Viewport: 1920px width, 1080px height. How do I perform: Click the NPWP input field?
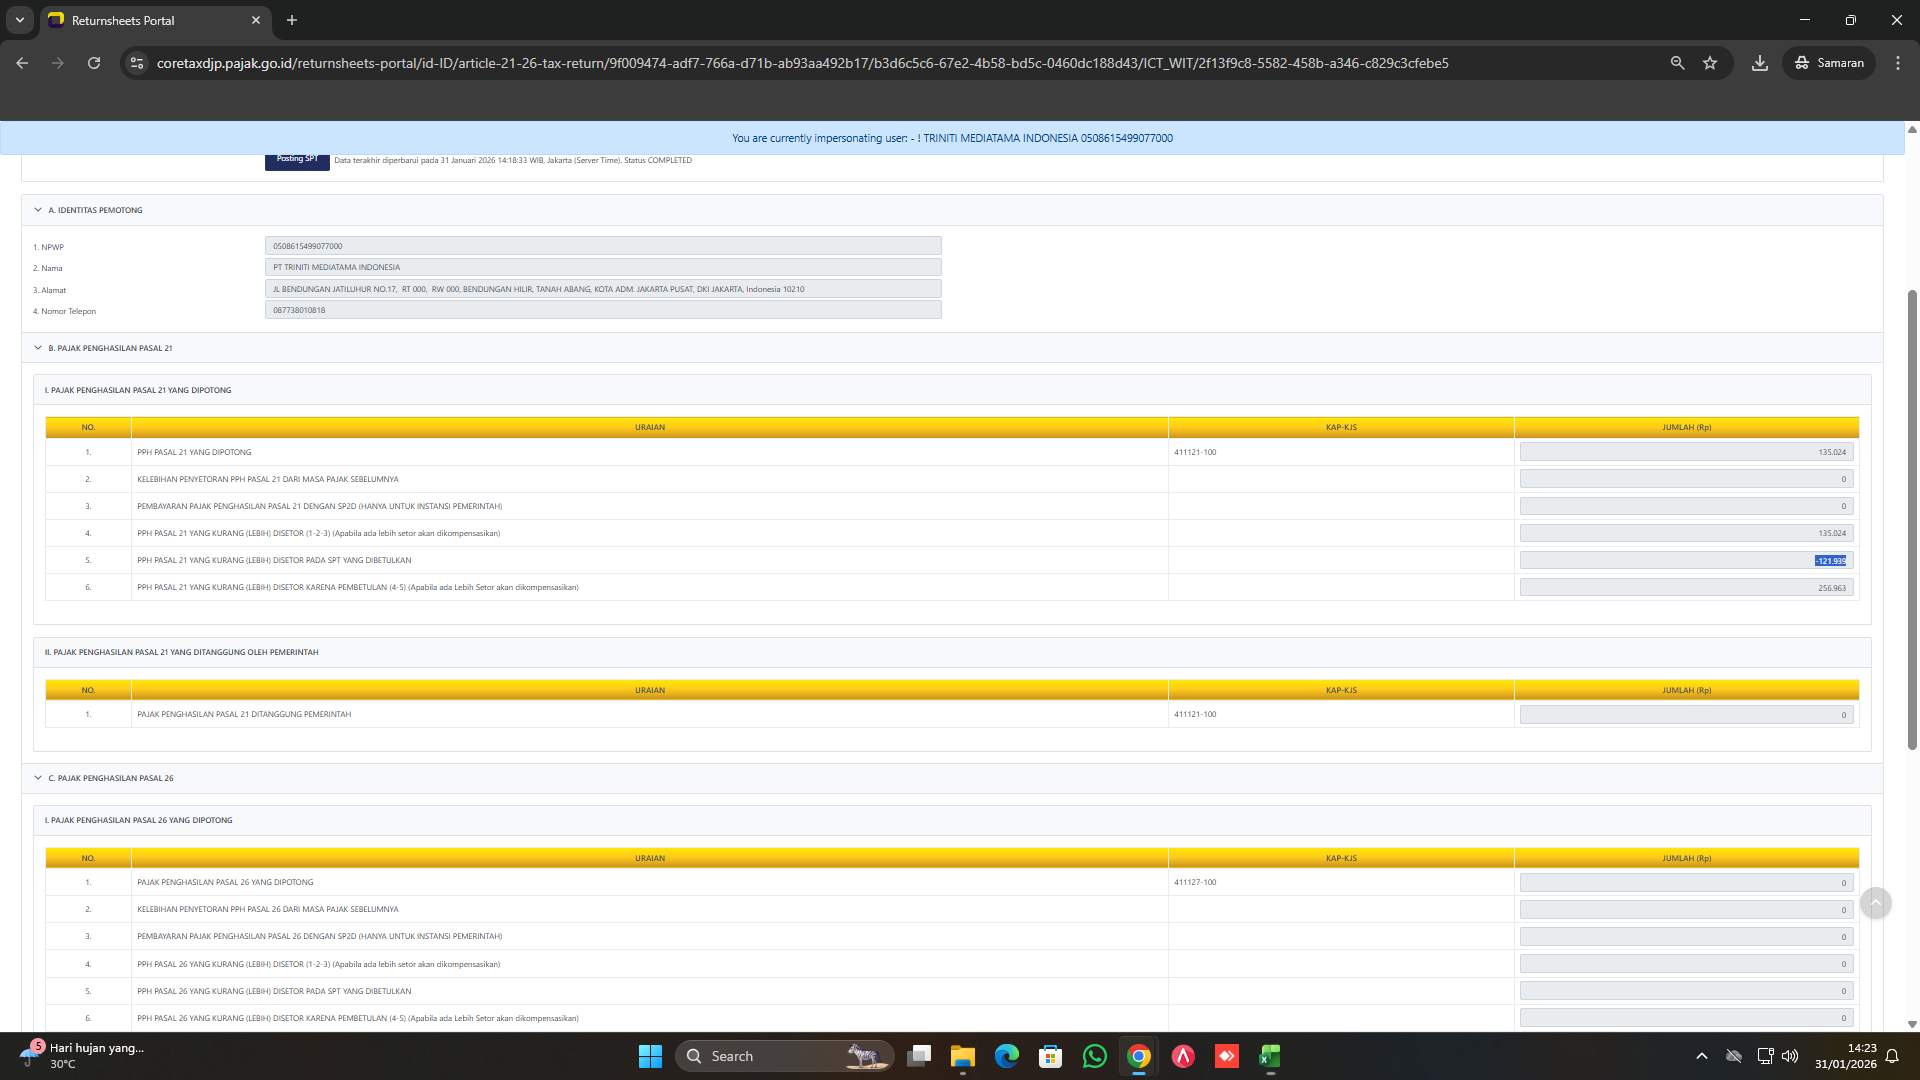tap(602, 246)
